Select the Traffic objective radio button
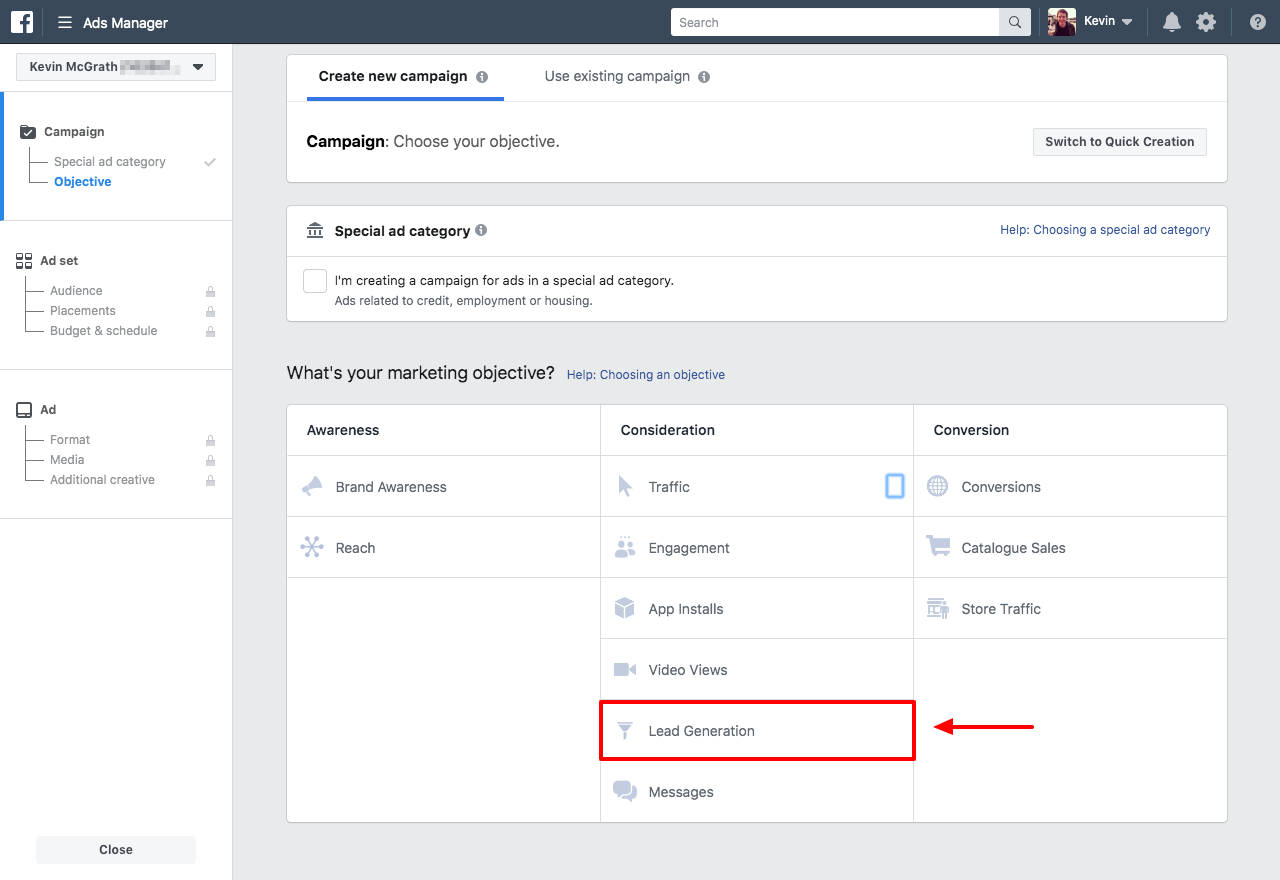Image resolution: width=1280 pixels, height=880 pixels. pyautogui.click(x=895, y=486)
